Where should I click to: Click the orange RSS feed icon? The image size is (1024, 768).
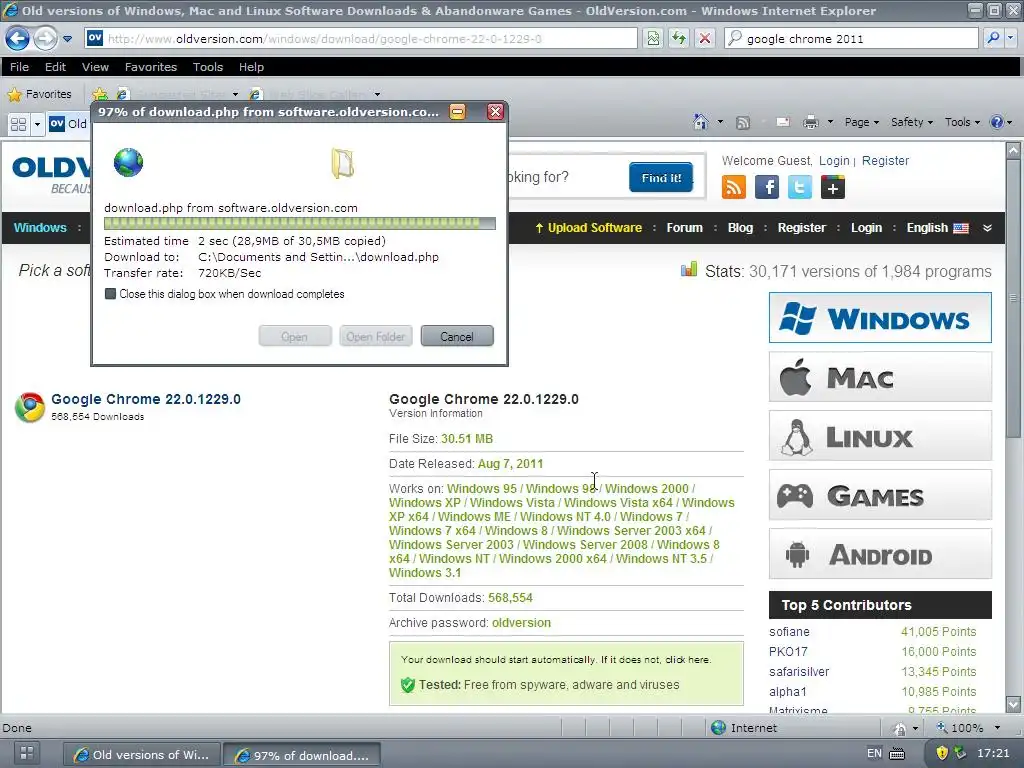tap(733, 187)
